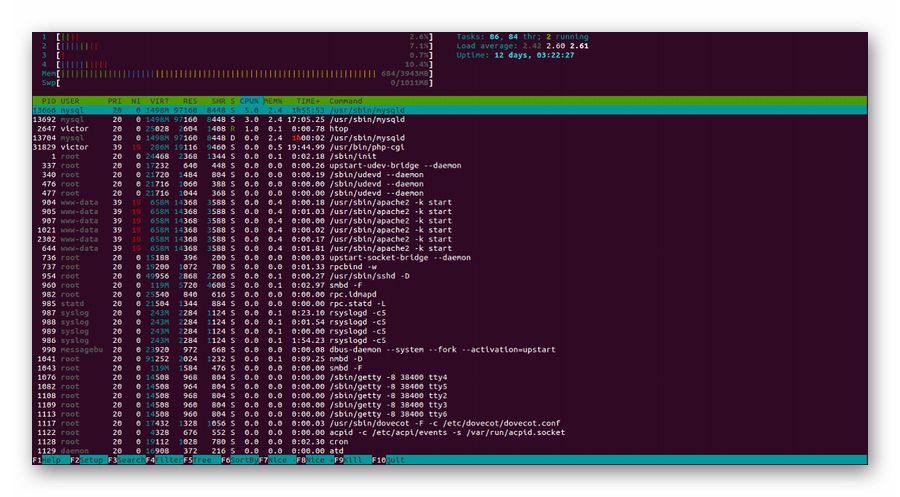Select the upstart-socket-bridge process row
Viewport: 900px width, 497px height.
[449, 258]
